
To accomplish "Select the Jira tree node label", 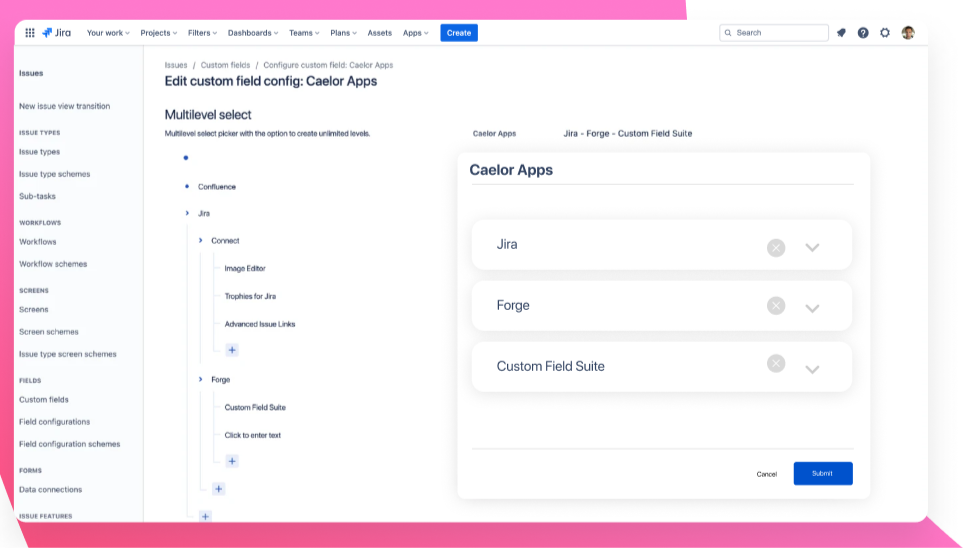I will click(x=204, y=214).
